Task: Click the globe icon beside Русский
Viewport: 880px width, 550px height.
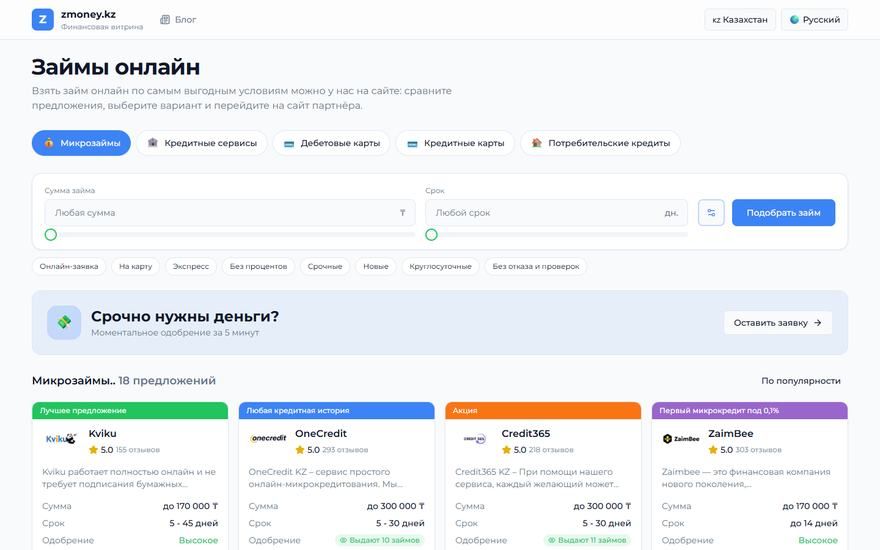Action: click(794, 20)
